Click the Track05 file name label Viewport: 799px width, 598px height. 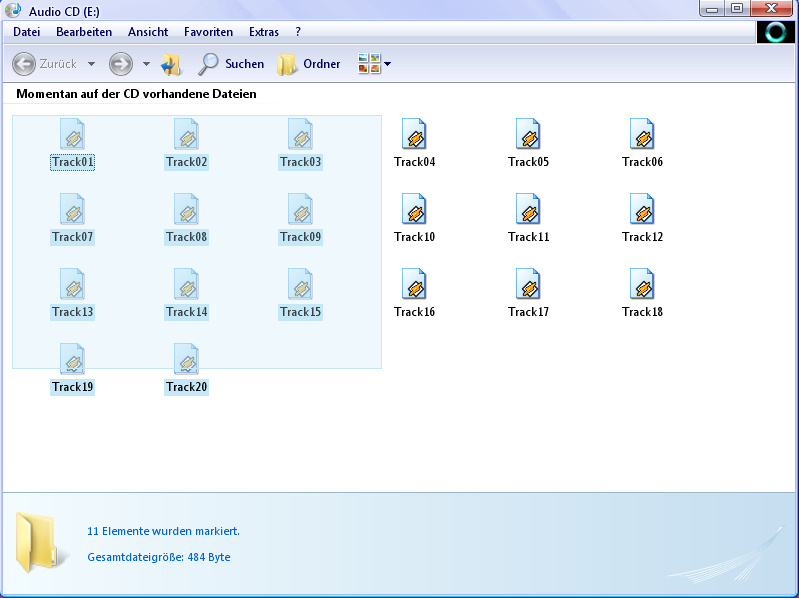pos(528,162)
